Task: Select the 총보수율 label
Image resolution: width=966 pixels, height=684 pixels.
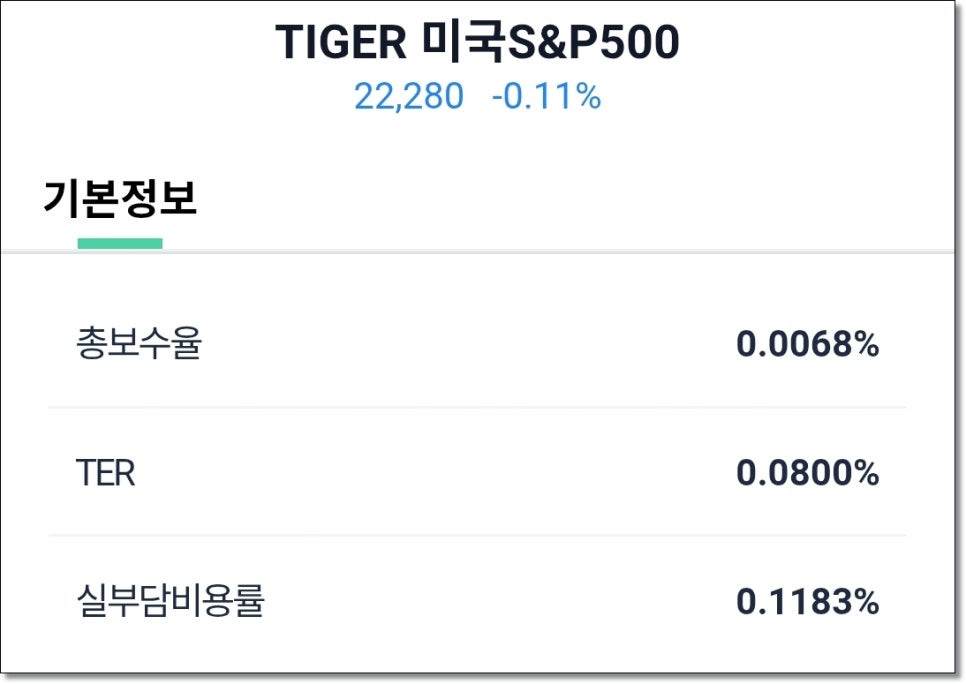Action: click(x=139, y=345)
